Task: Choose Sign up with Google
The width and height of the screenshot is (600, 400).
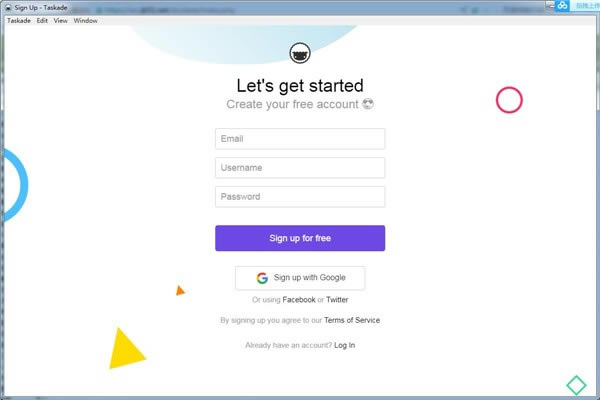Action: click(300, 278)
